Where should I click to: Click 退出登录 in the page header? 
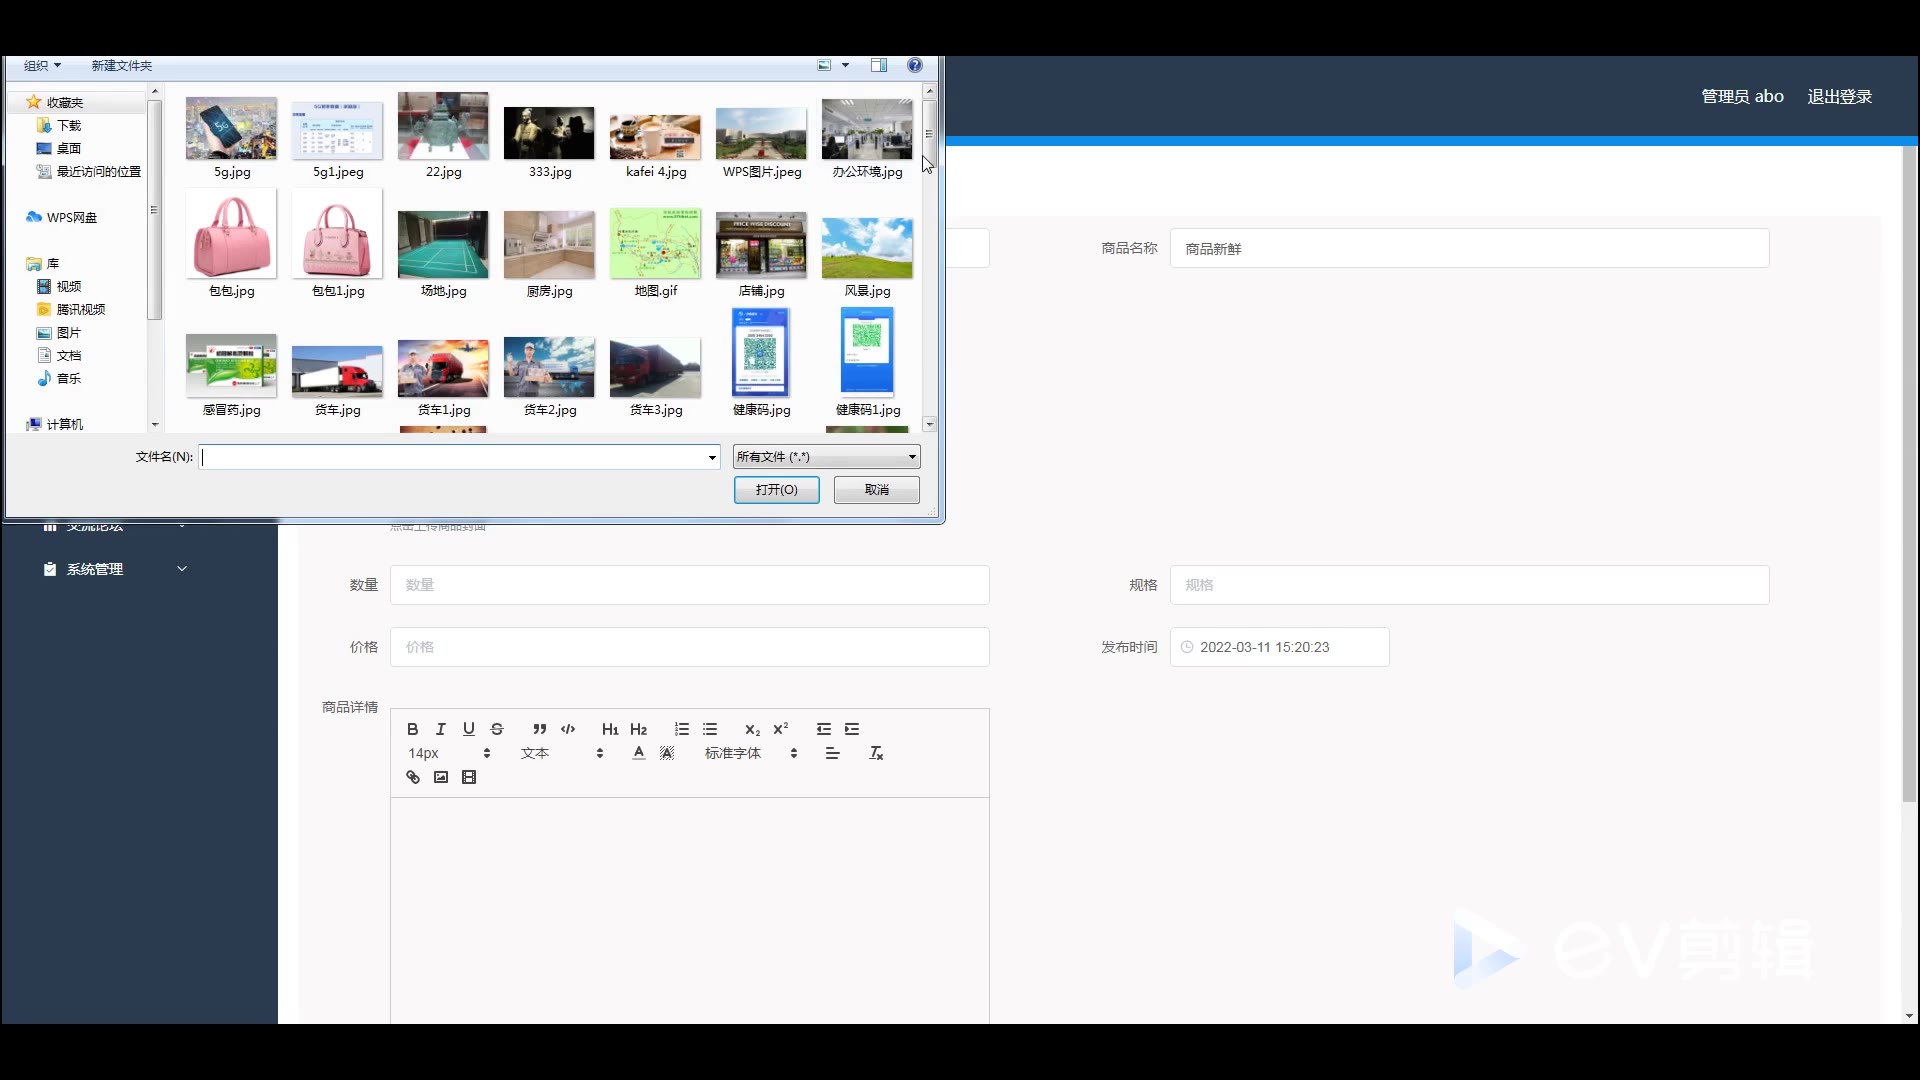1840,96
